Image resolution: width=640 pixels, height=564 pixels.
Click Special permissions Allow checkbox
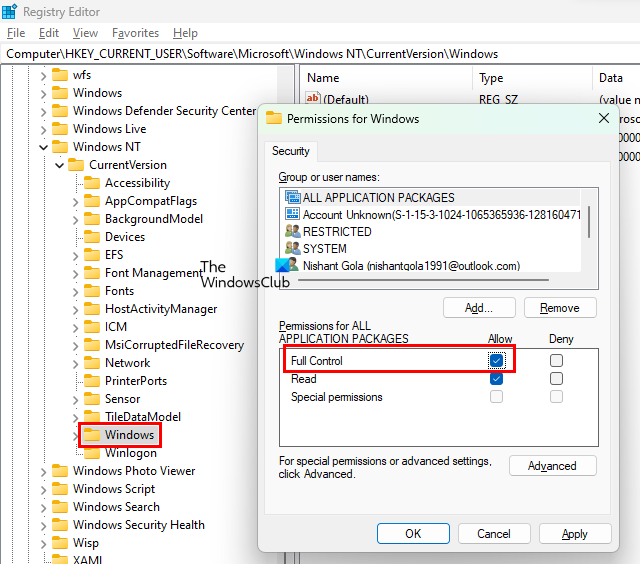click(496, 397)
